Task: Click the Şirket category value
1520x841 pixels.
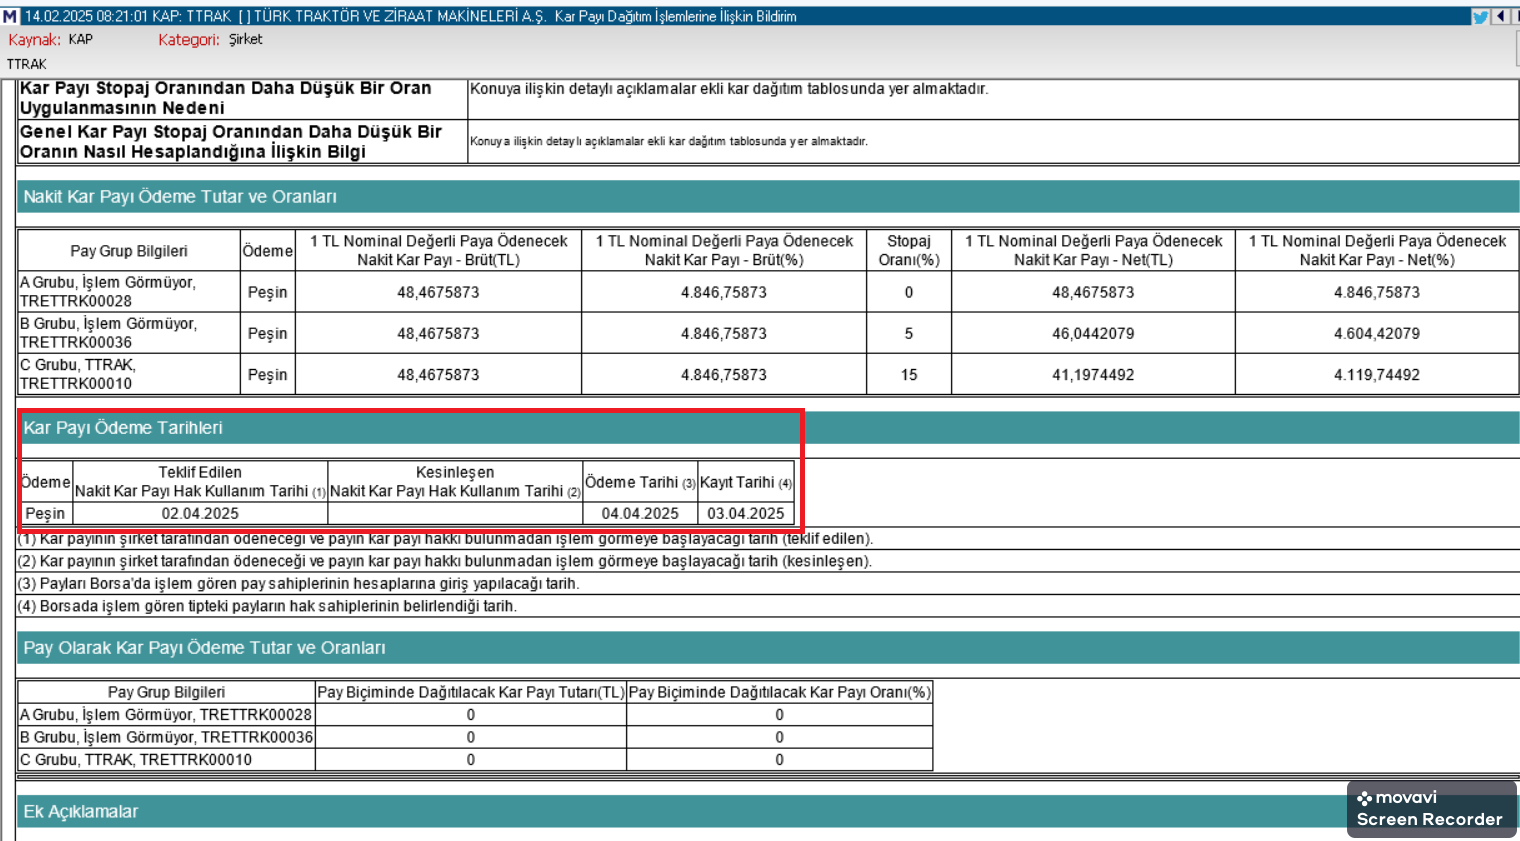Action: tap(245, 39)
